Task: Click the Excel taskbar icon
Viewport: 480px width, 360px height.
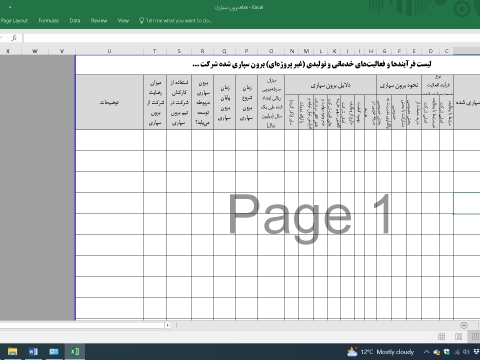Action: (x=75, y=352)
